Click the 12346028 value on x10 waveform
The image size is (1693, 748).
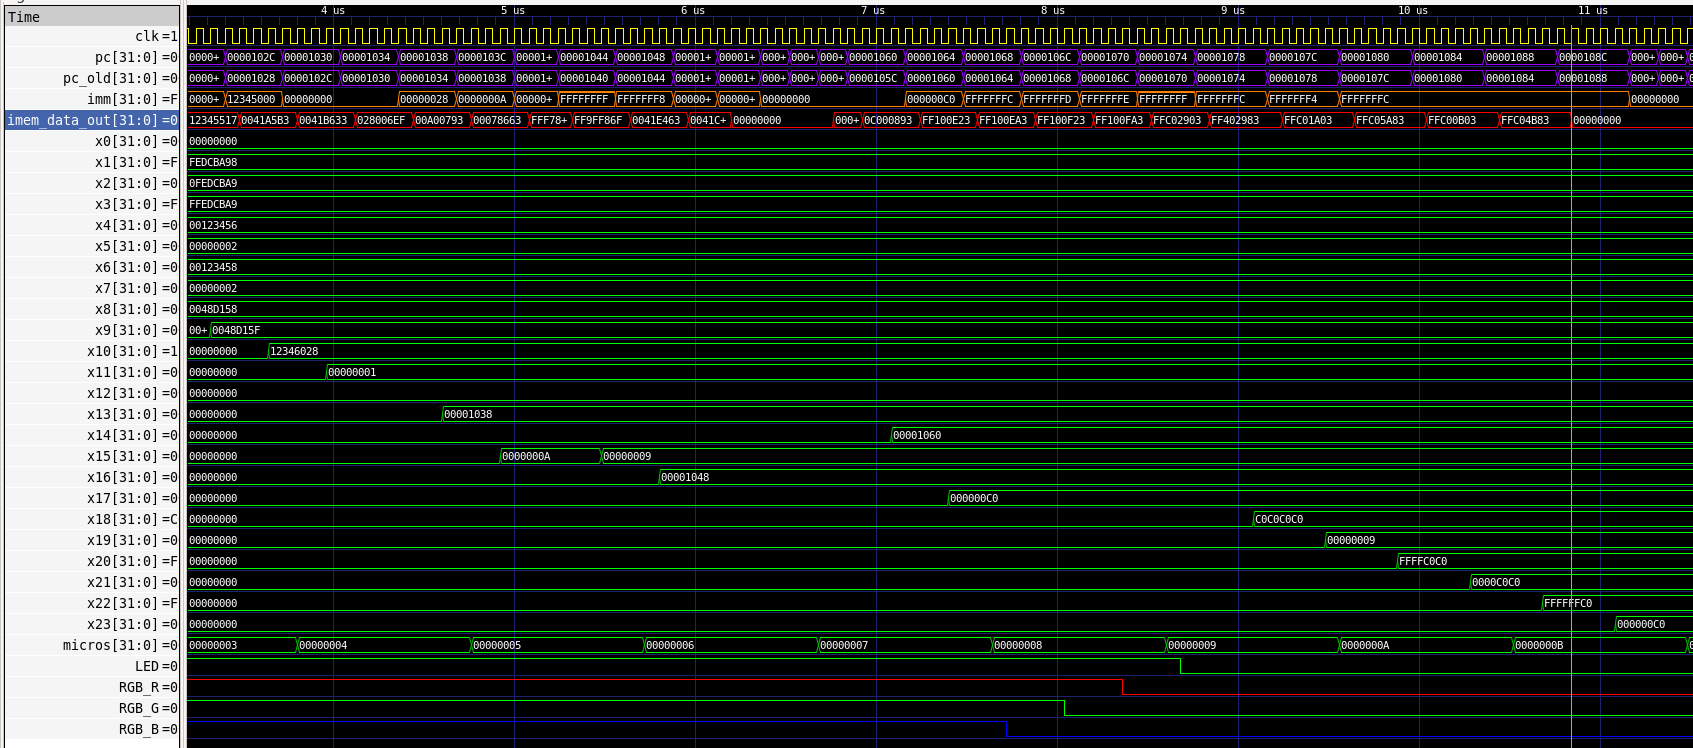(294, 351)
